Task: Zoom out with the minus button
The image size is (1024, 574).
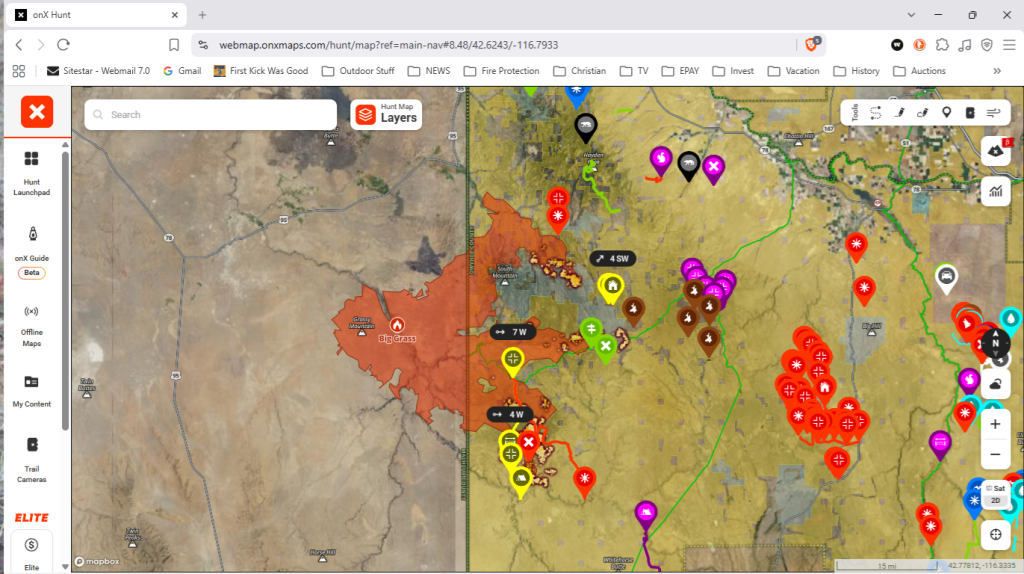Action: 995,454
